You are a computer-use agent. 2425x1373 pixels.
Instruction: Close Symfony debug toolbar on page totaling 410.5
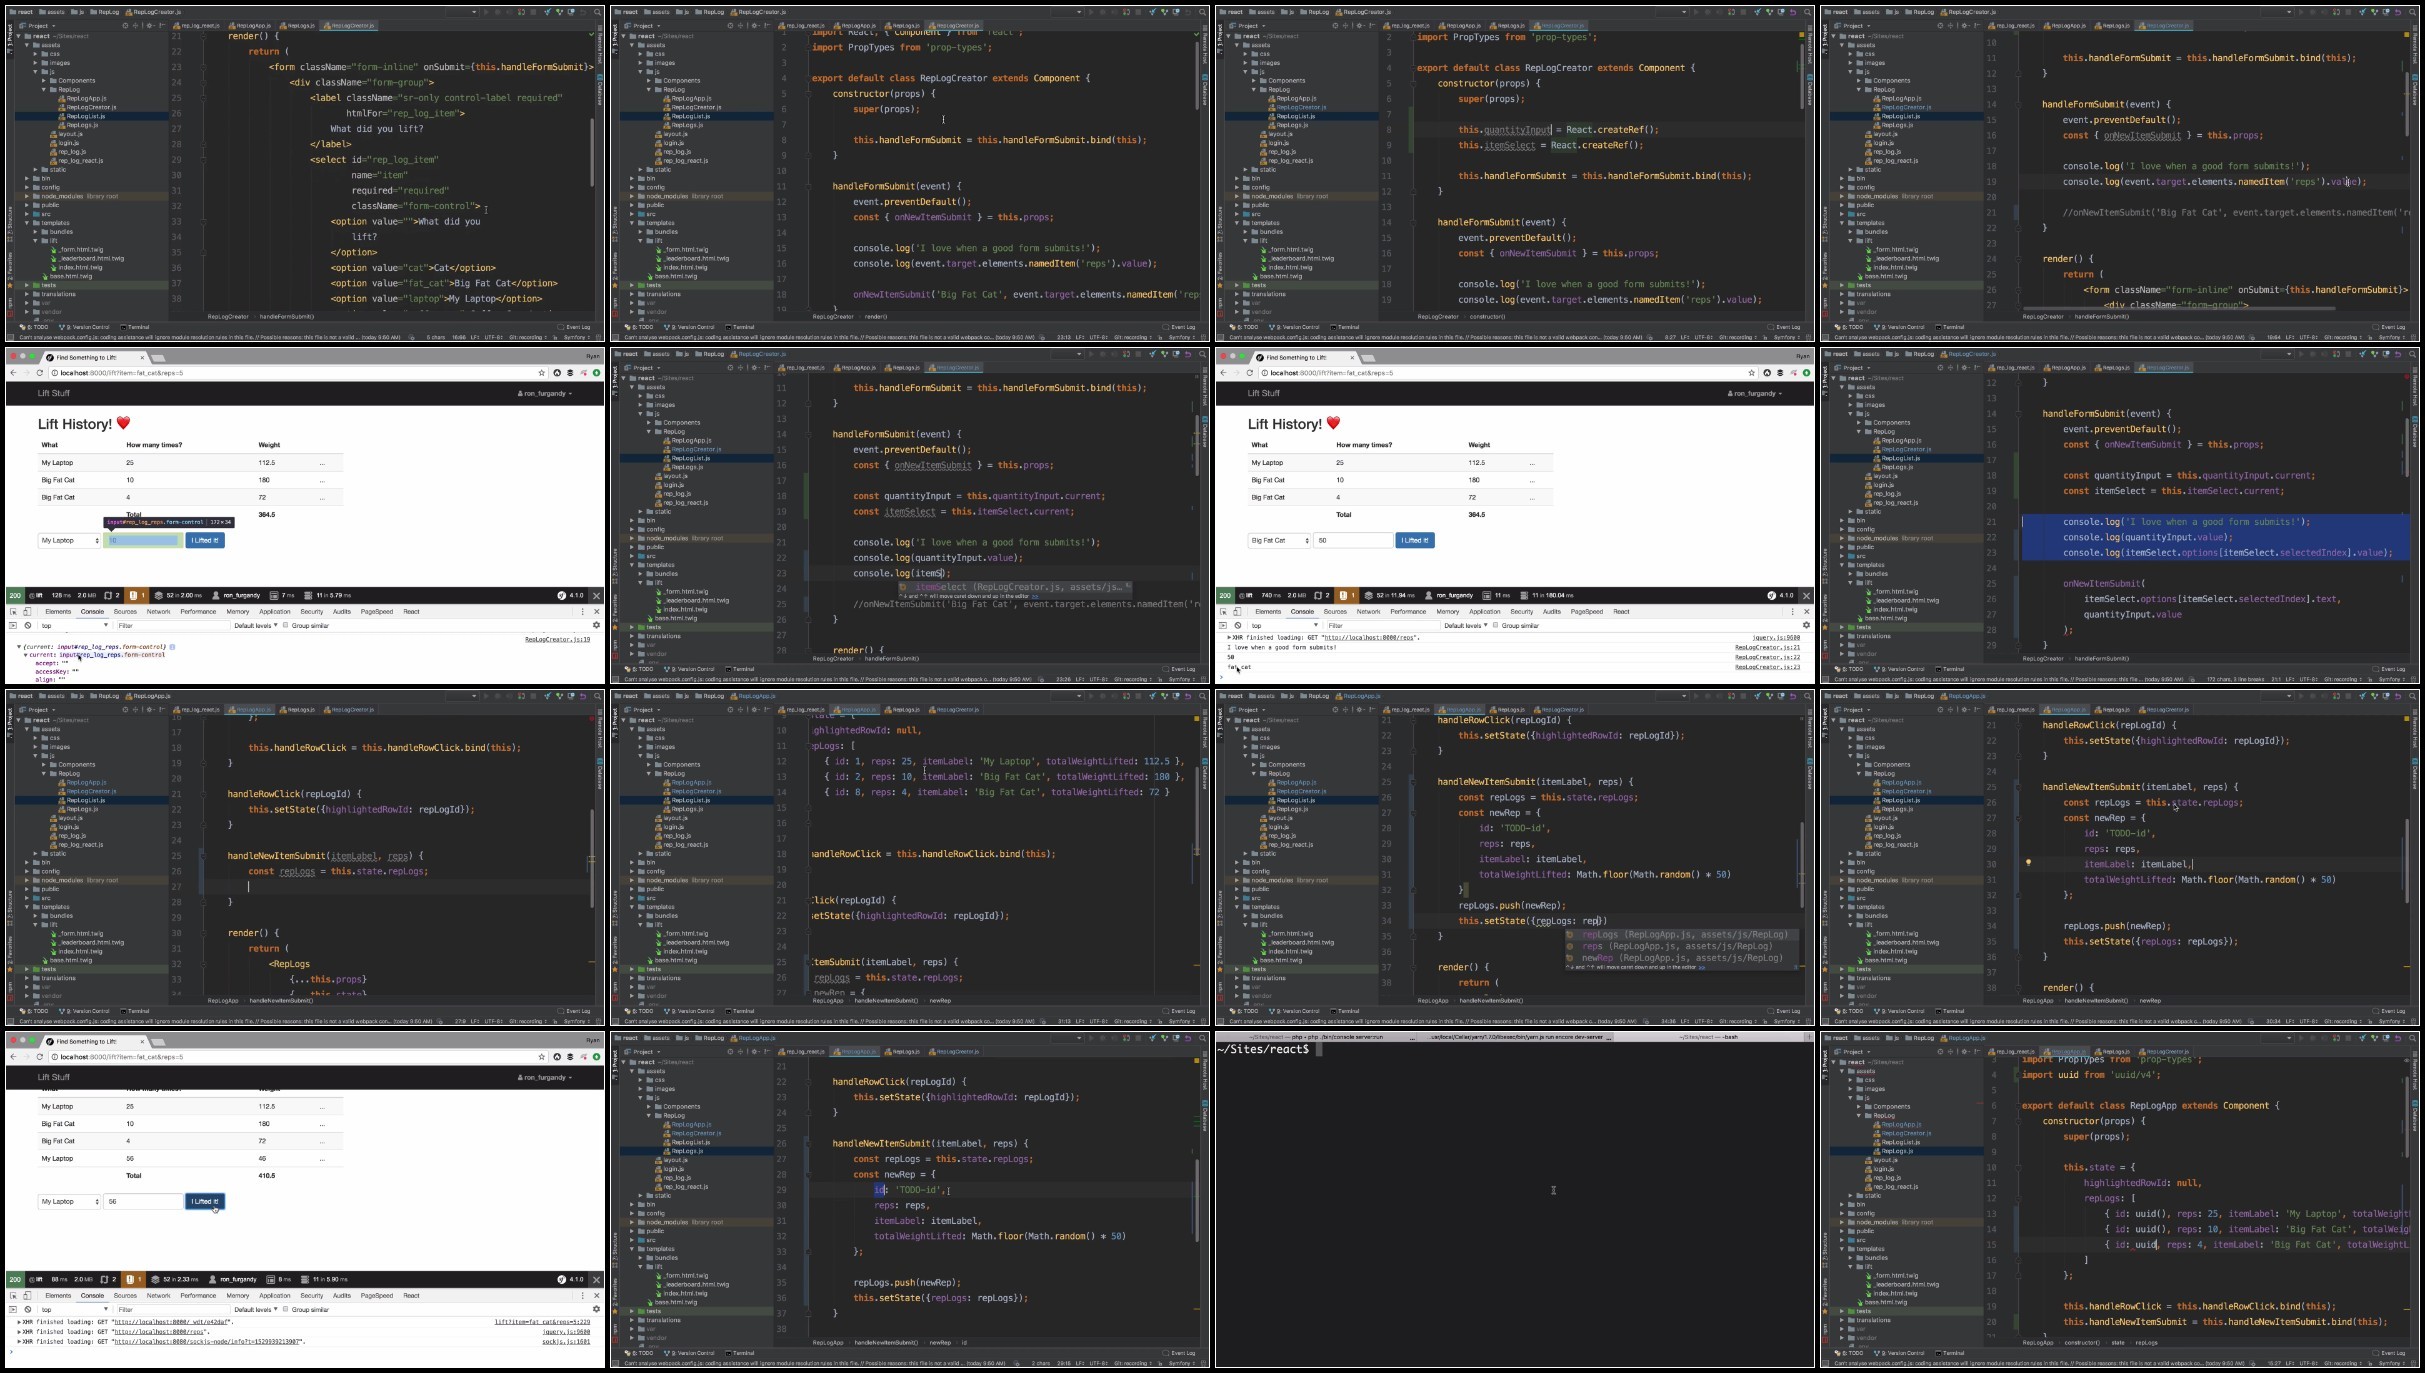(597, 1279)
